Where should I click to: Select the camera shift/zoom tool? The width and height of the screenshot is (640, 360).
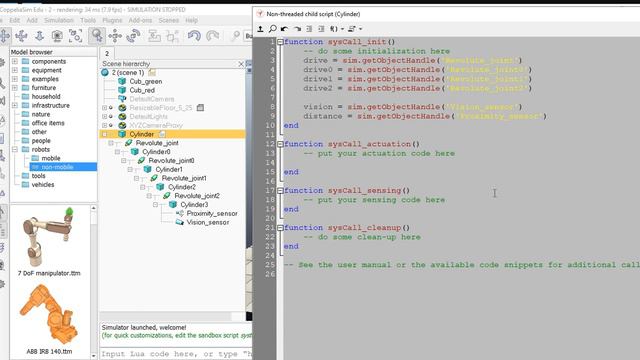[x=39, y=36]
